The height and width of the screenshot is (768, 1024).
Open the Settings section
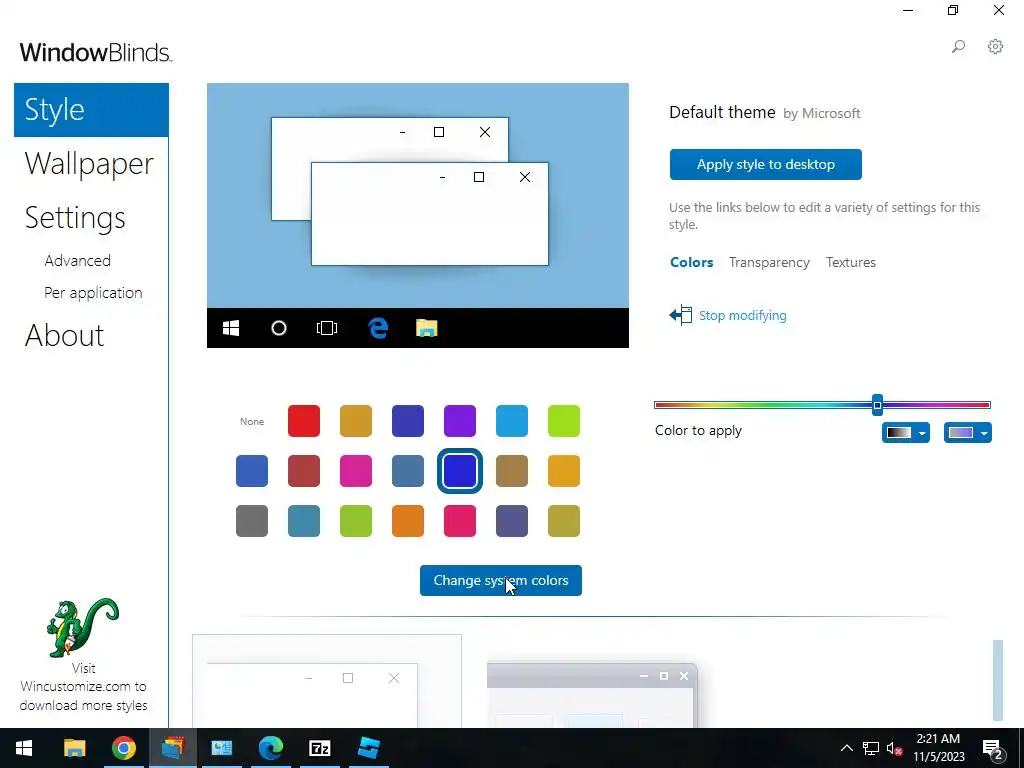click(75, 217)
